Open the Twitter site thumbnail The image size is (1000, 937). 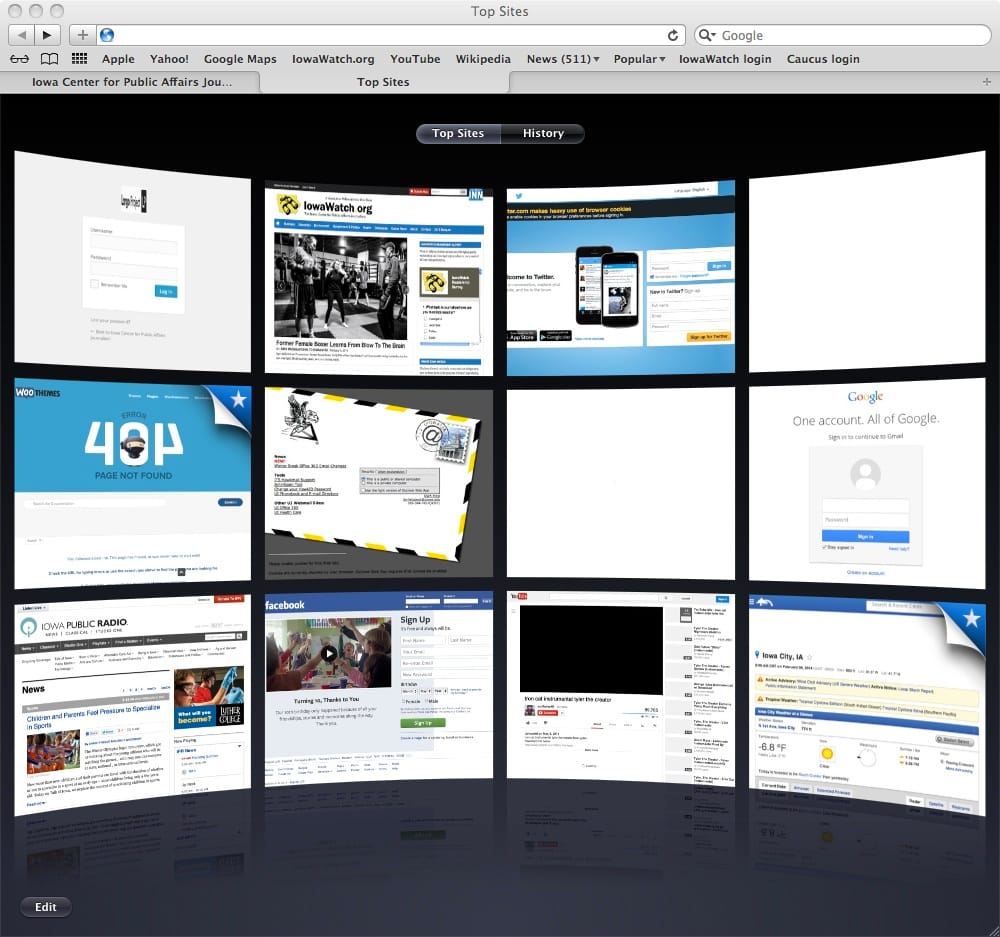click(621, 277)
